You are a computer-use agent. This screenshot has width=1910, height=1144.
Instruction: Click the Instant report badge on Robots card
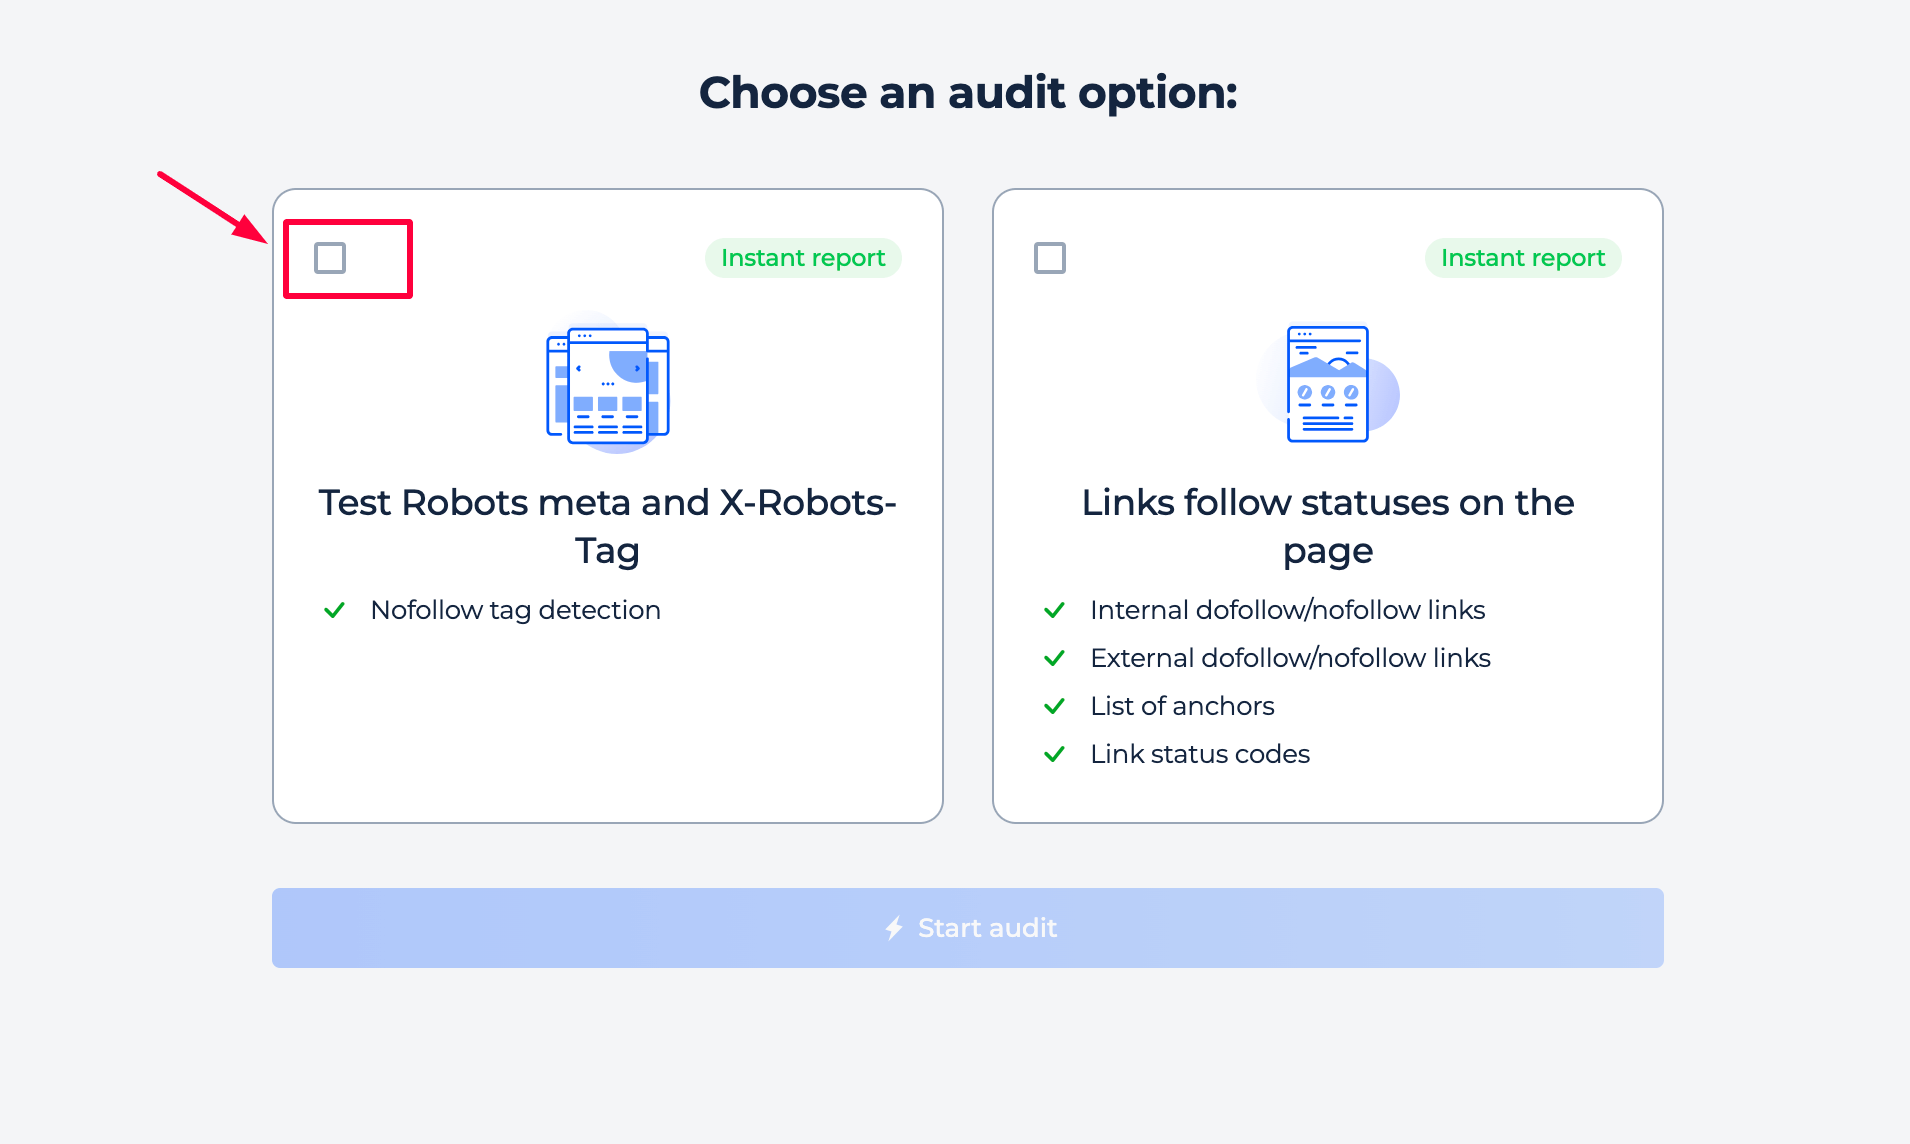(x=803, y=258)
